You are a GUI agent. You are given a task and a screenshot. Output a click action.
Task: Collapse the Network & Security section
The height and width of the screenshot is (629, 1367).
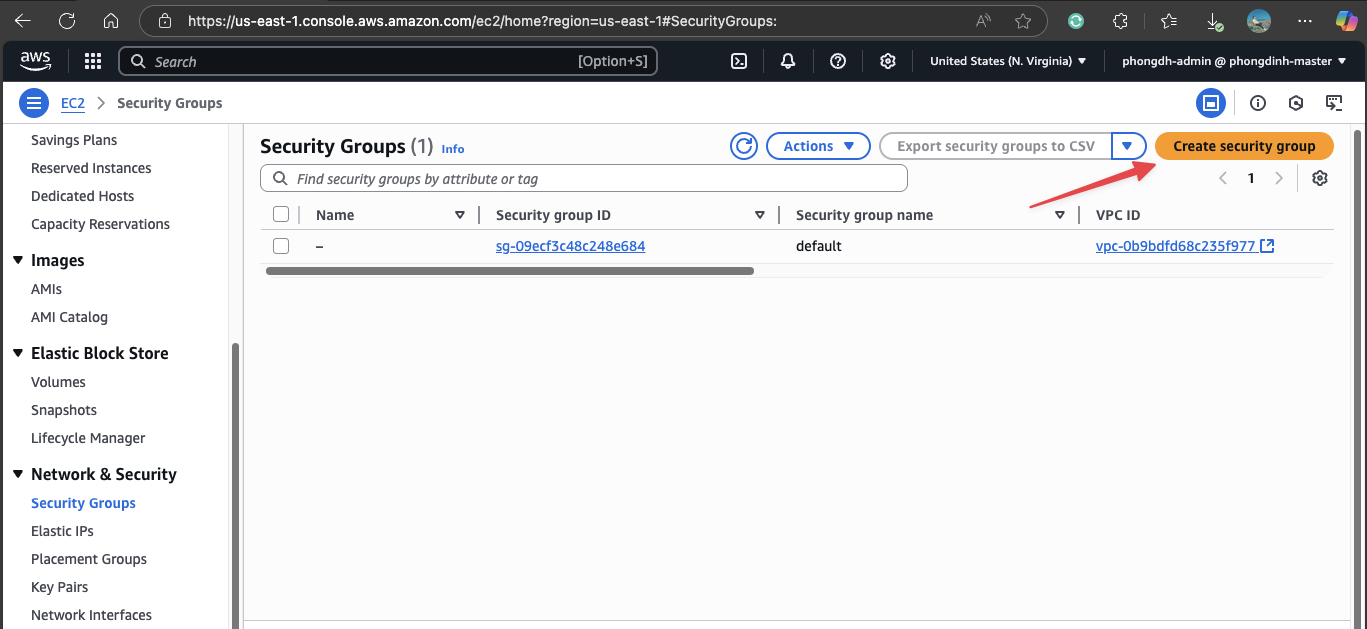(x=18, y=474)
